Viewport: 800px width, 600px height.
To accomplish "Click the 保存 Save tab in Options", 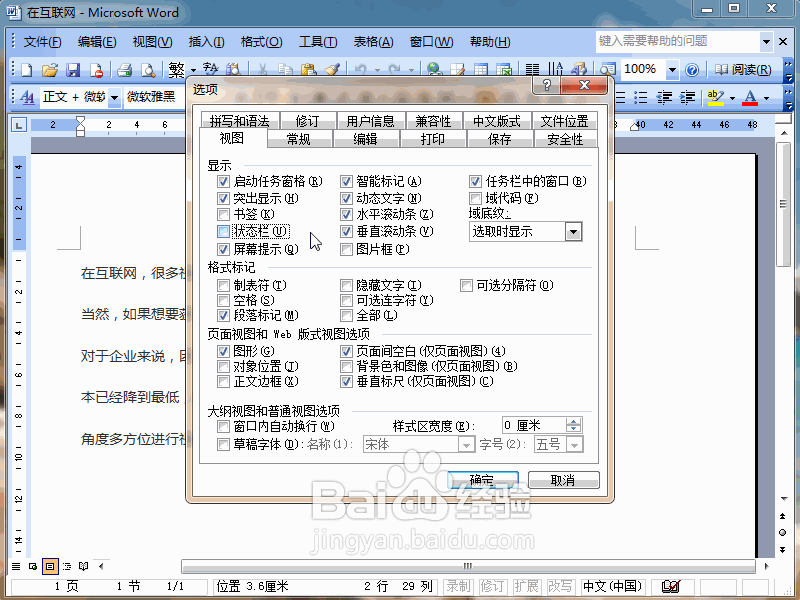I will (x=499, y=139).
